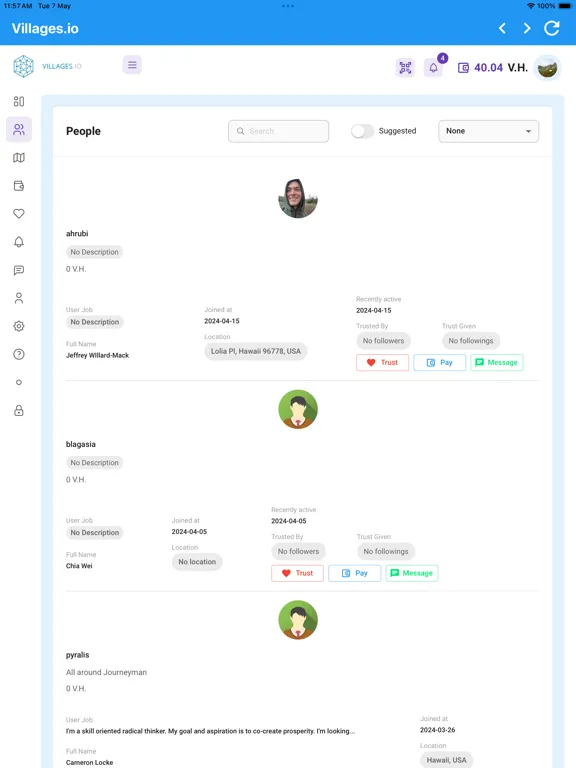Pay user ahrubi
Viewport: 576px width, 768px height.
(439, 362)
